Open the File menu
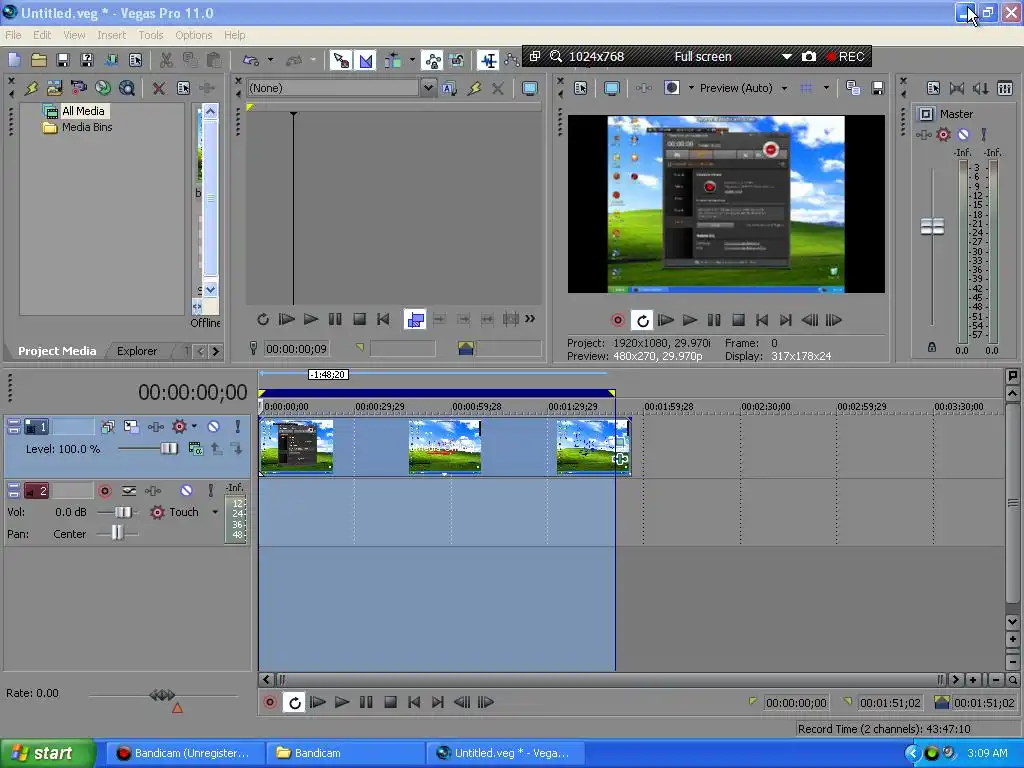Image resolution: width=1024 pixels, height=768 pixels. pyautogui.click(x=13, y=35)
